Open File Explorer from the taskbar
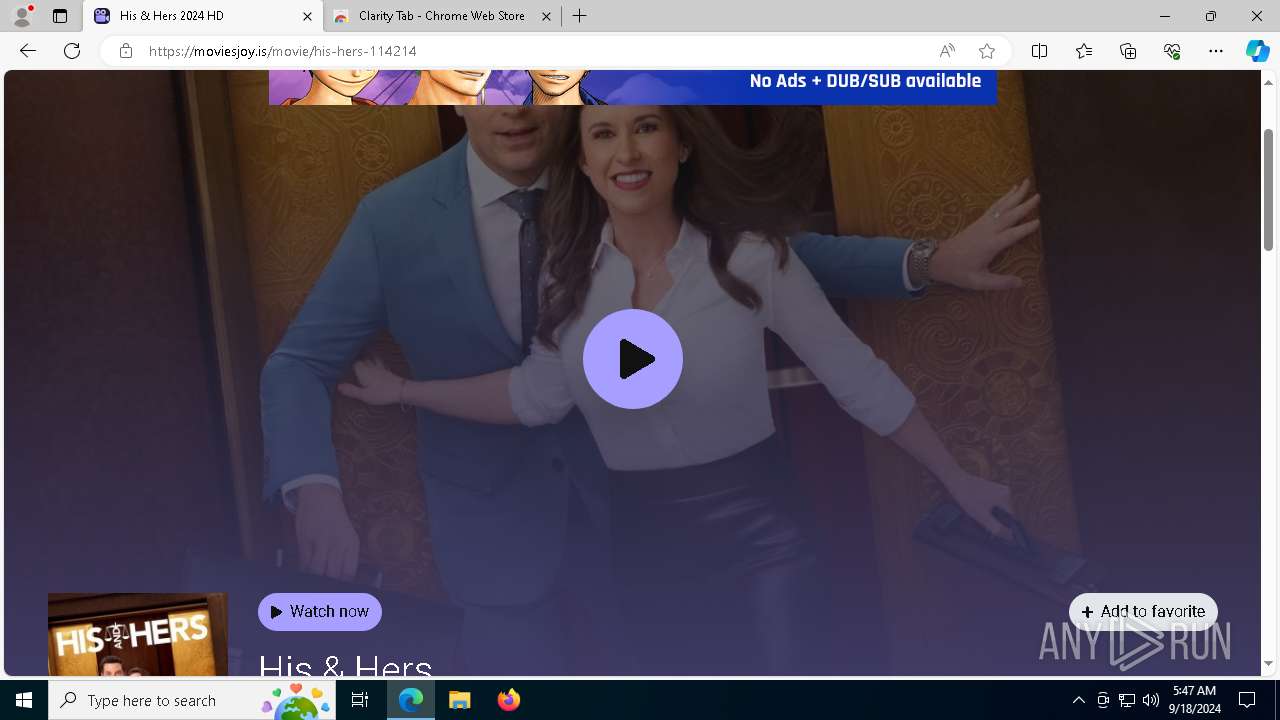Image resolution: width=1280 pixels, height=720 pixels. point(460,700)
